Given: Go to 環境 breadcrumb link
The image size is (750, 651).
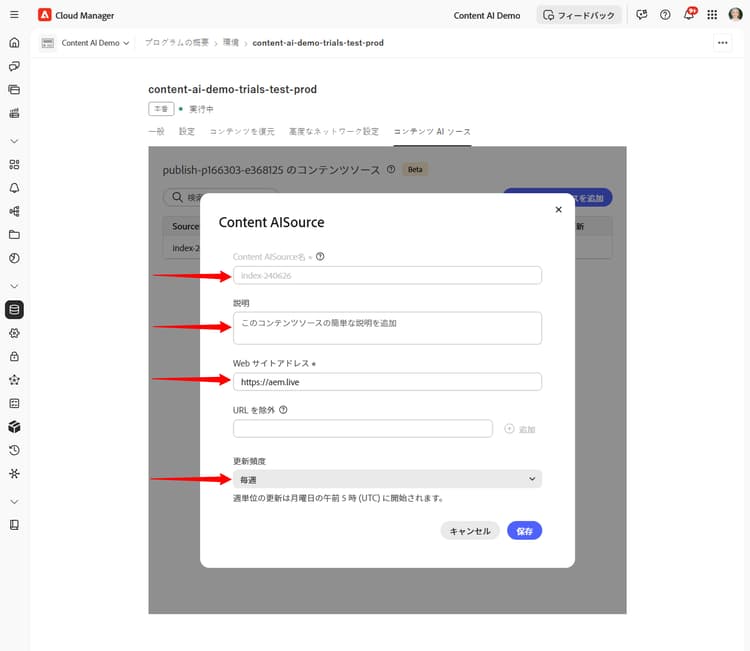Looking at the screenshot, I should (x=231, y=43).
